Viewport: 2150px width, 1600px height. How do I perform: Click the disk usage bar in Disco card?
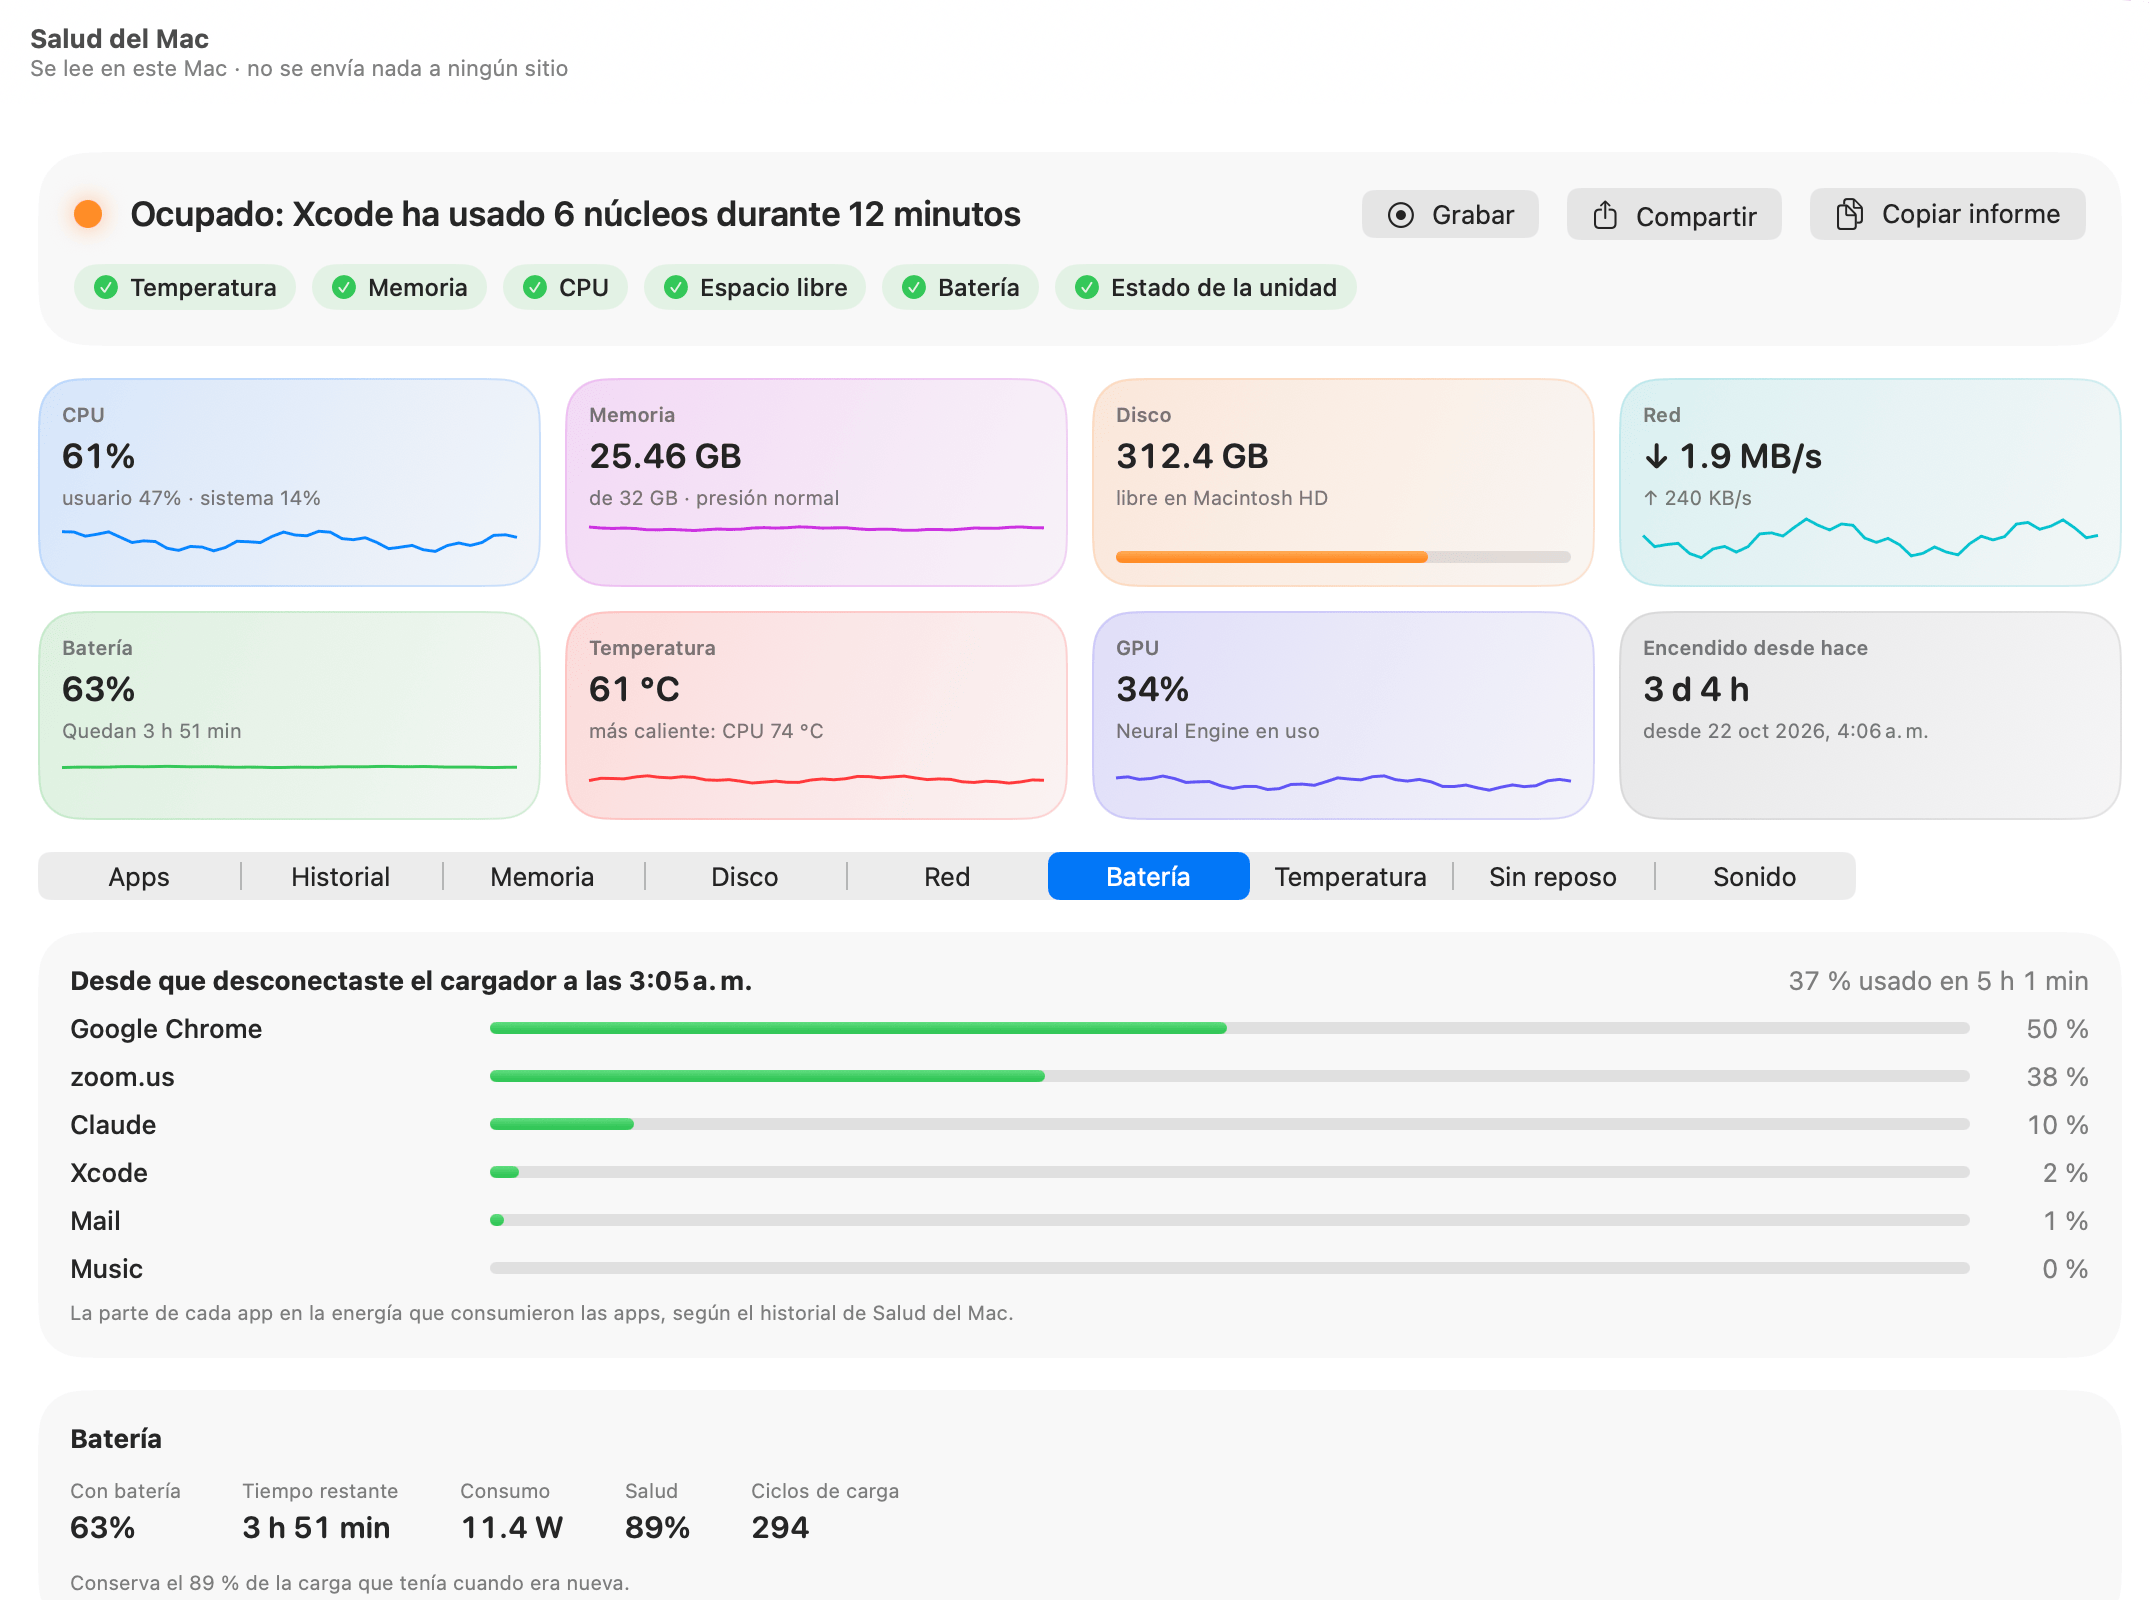(1343, 557)
